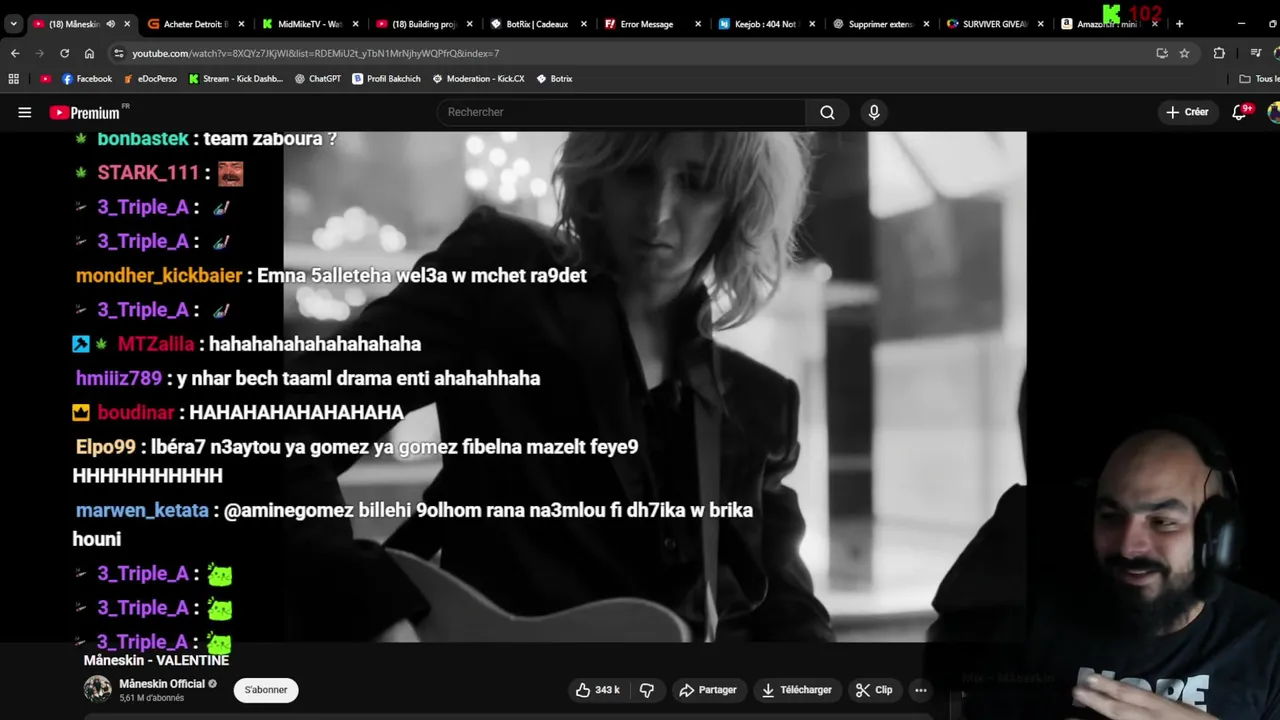Share the video via Partager
Viewport: 1280px width, 720px height.
tap(708, 690)
